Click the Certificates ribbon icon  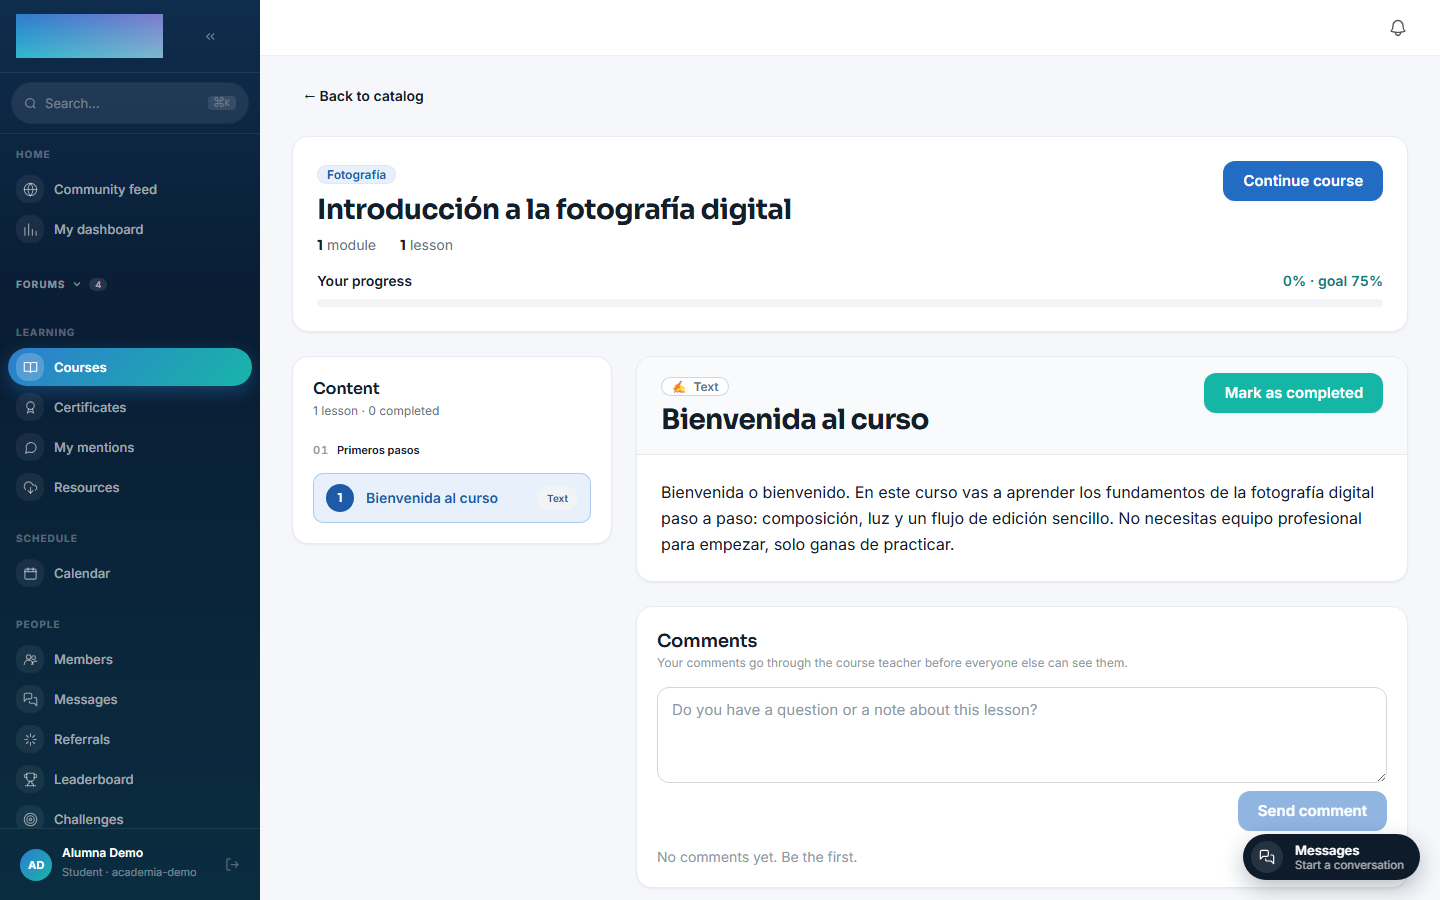pos(31,407)
